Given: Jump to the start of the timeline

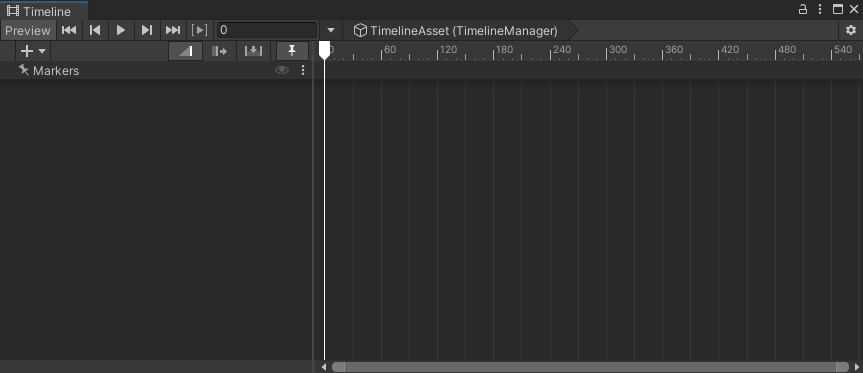Looking at the screenshot, I should click(x=69, y=30).
